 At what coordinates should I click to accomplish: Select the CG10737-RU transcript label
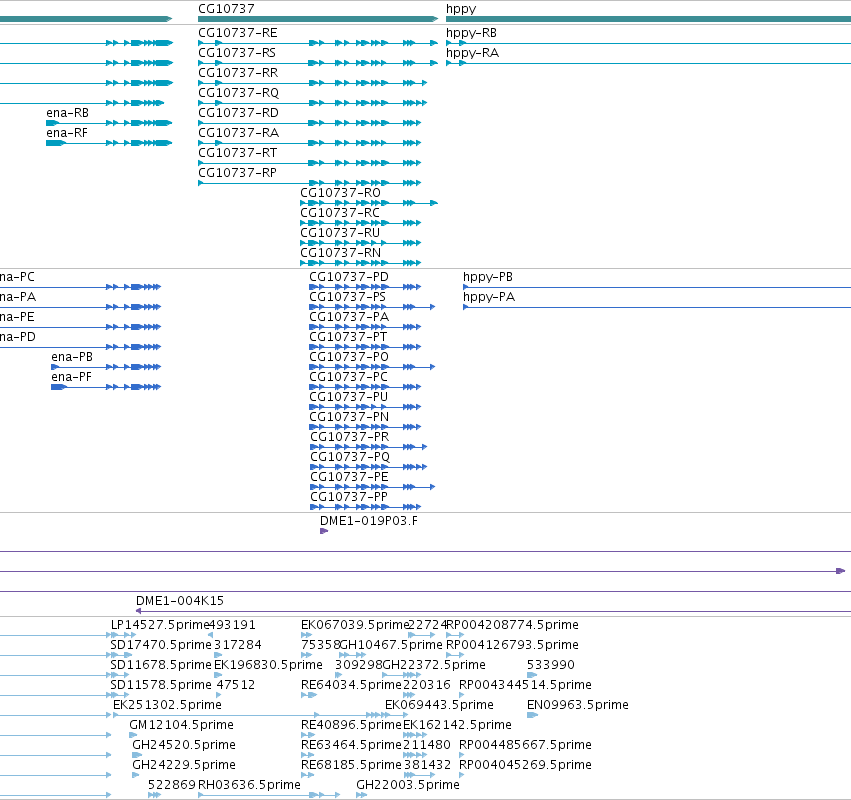[340, 233]
